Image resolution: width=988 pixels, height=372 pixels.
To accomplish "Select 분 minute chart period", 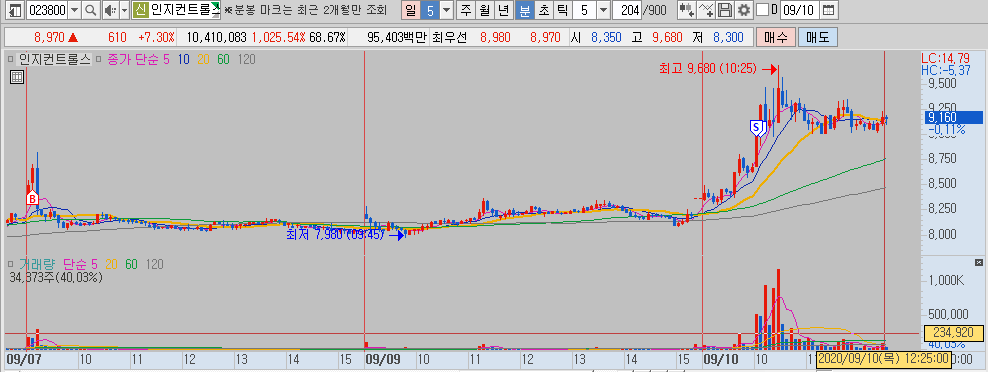I will pos(524,10).
